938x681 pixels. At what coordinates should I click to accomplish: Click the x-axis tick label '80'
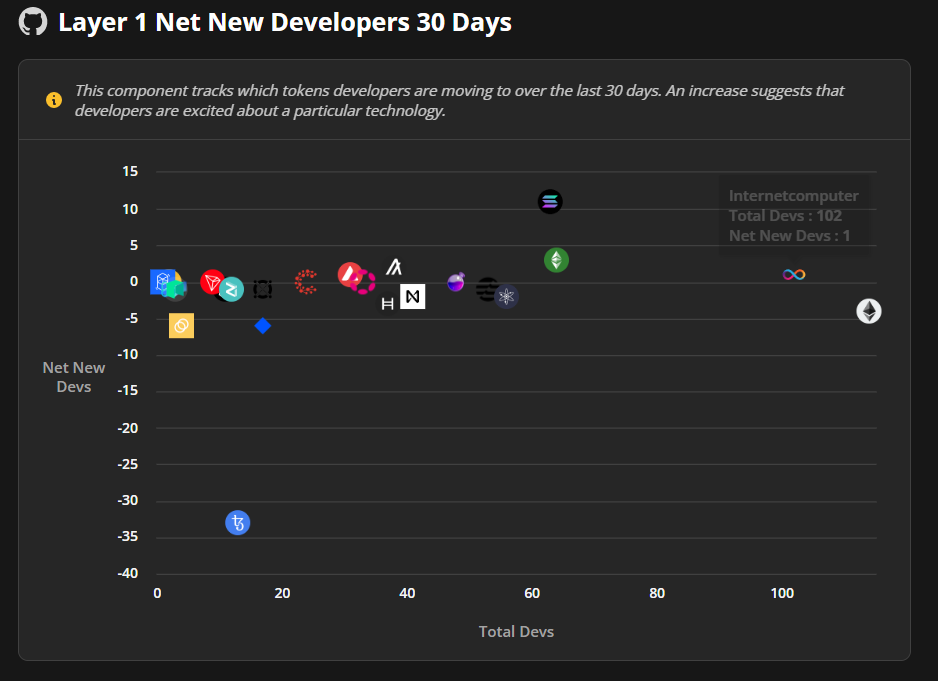[657, 593]
